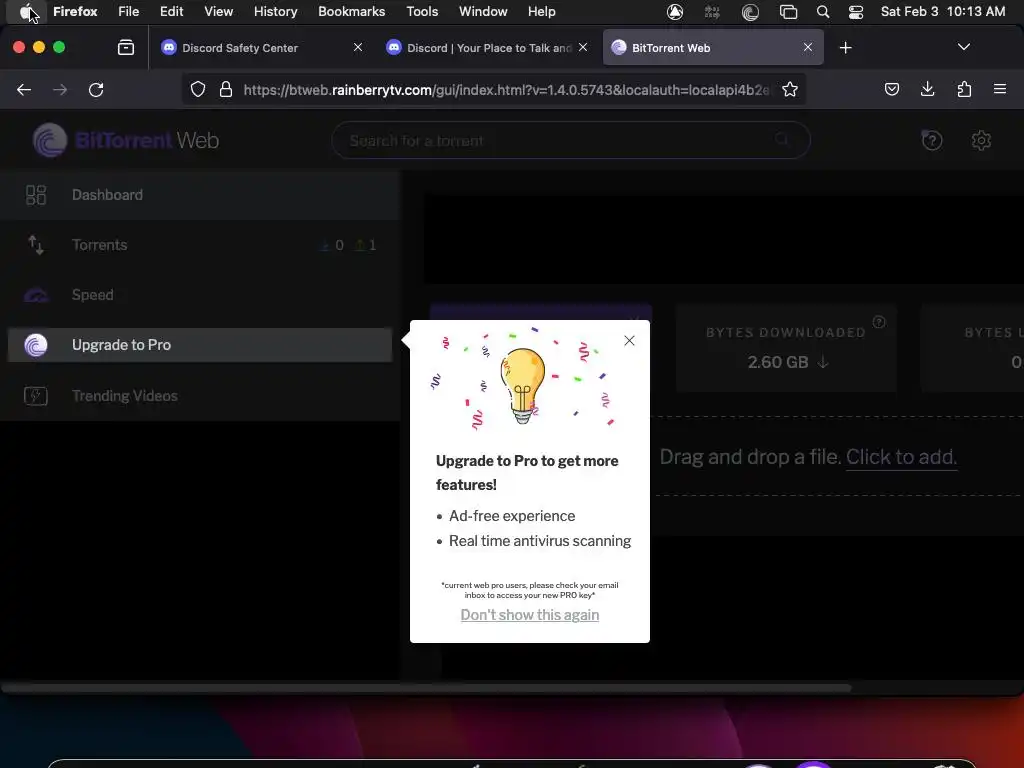Open the Window menu in menu bar
1024x768 pixels.
click(483, 11)
